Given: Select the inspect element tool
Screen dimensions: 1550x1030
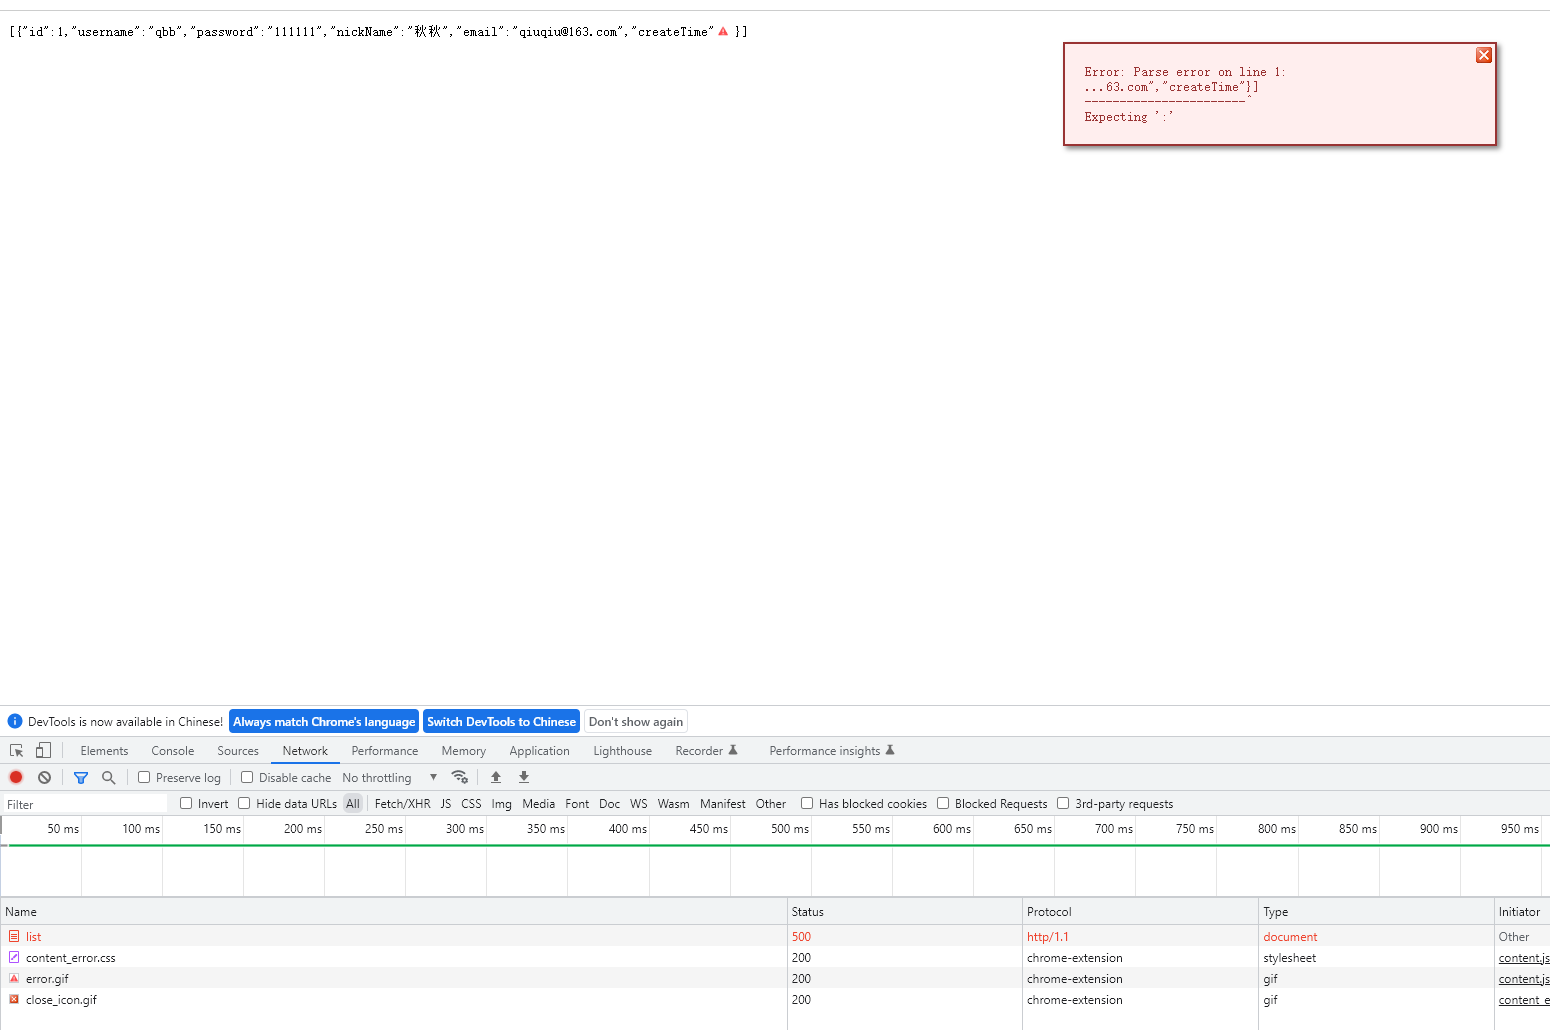Looking at the screenshot, I should (x=16, y=750).
